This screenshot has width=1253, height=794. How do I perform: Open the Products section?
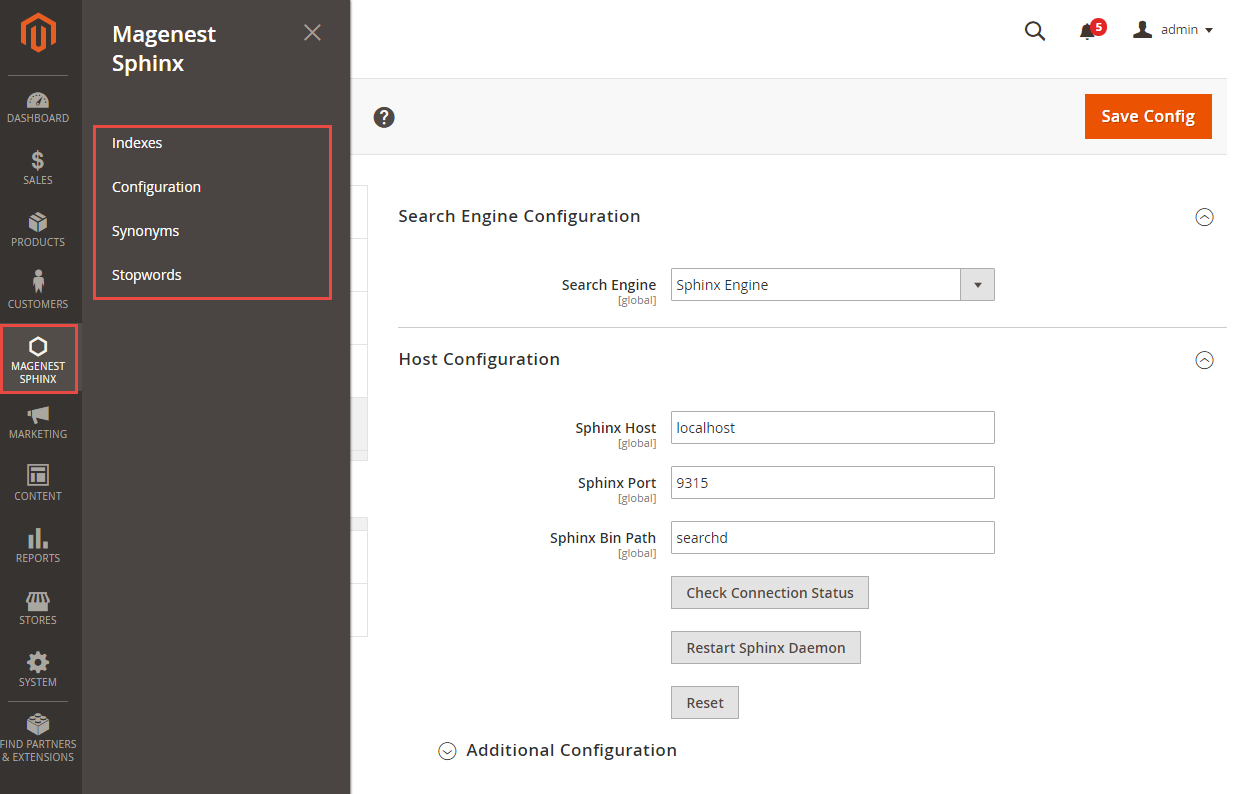(x=38, y=230)
